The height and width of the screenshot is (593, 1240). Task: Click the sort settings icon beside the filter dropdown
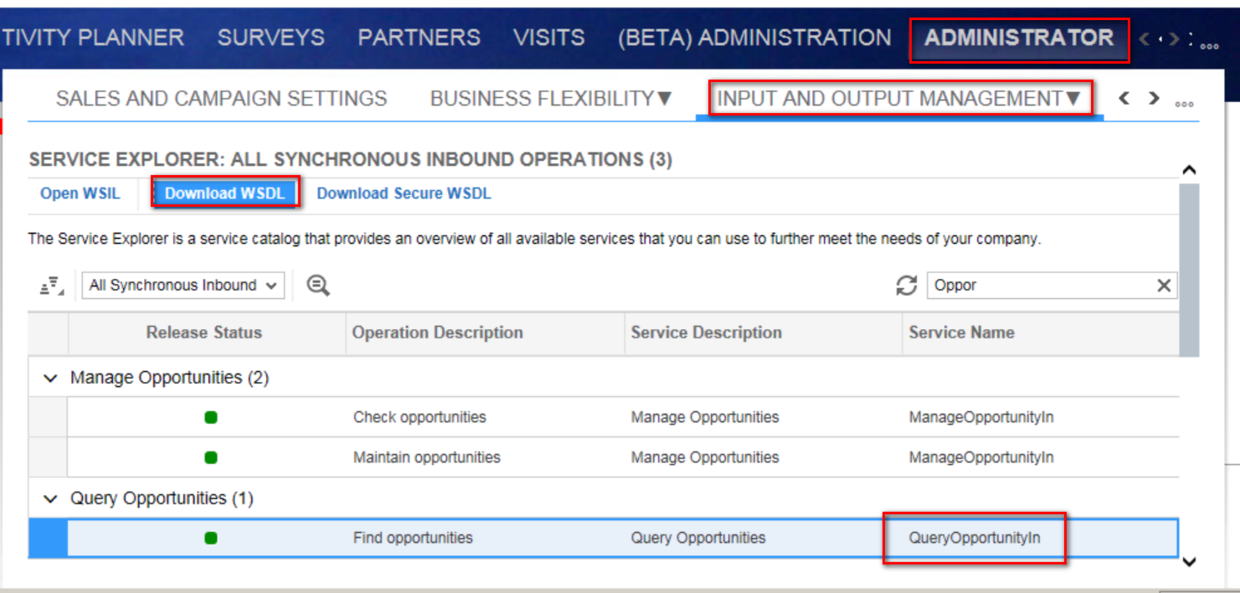pyautogui.click(x=52, y=286)
